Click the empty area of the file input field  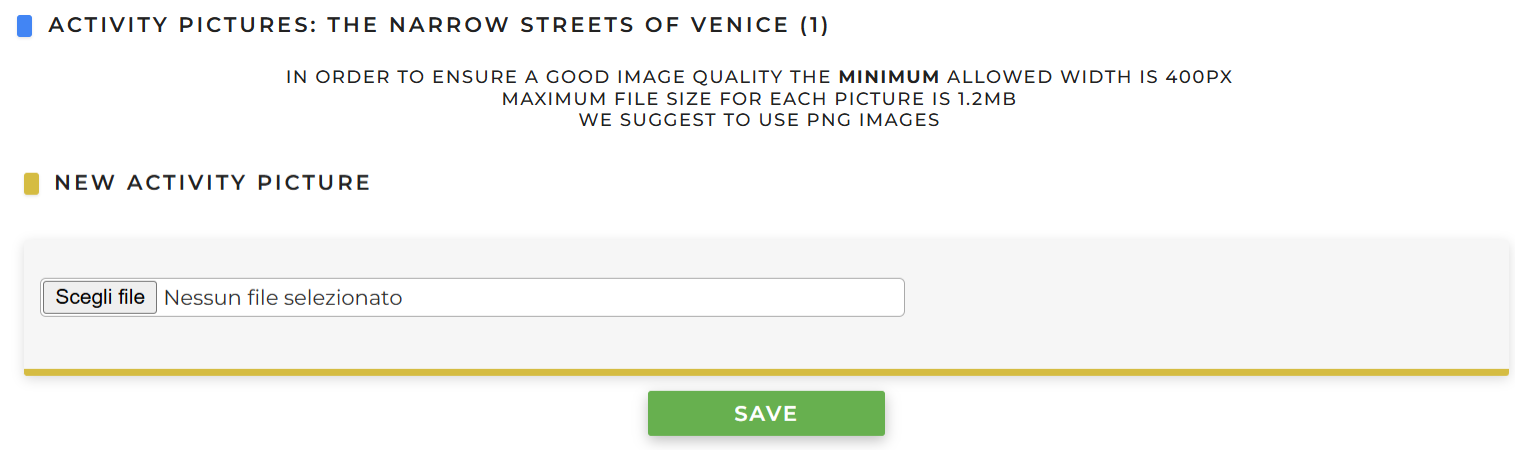click(650, 297)
